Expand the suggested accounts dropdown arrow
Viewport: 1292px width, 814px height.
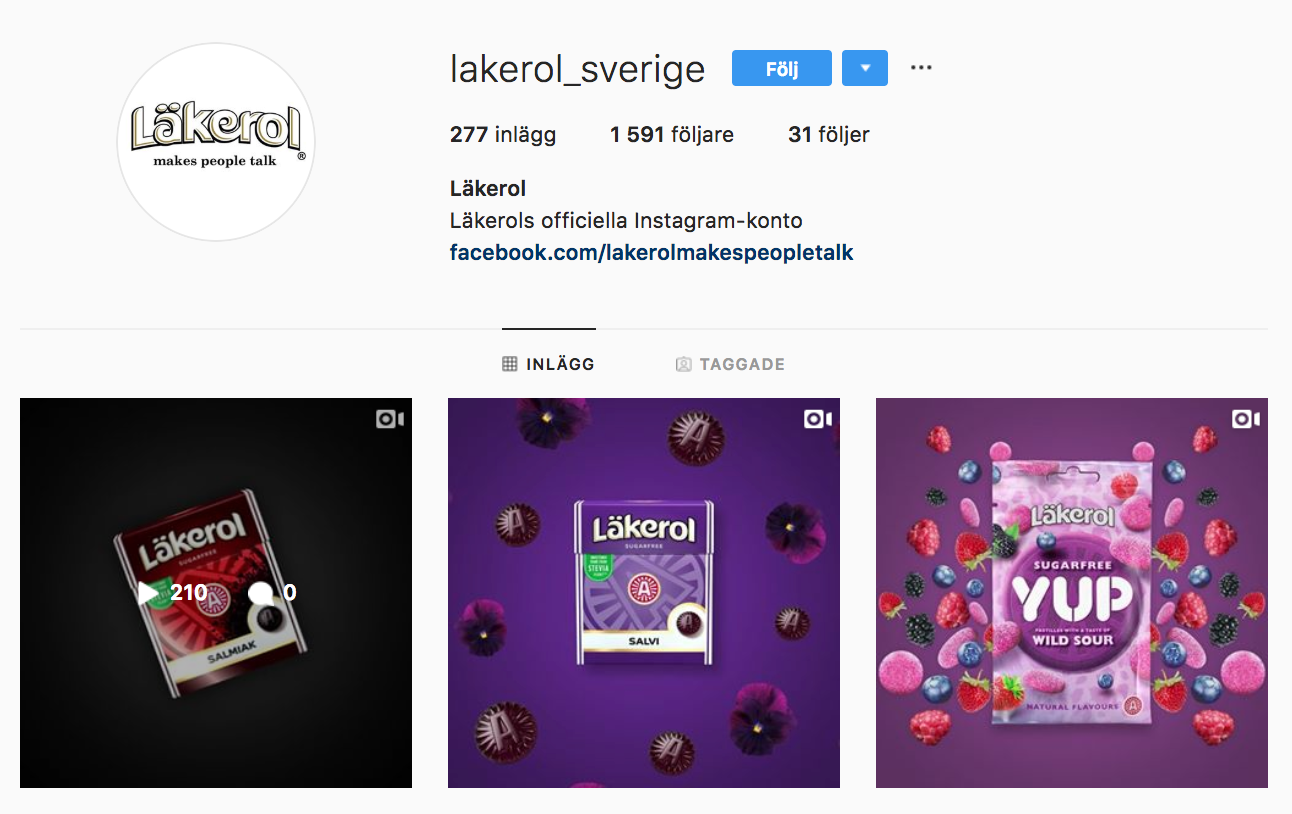[865, 68]
